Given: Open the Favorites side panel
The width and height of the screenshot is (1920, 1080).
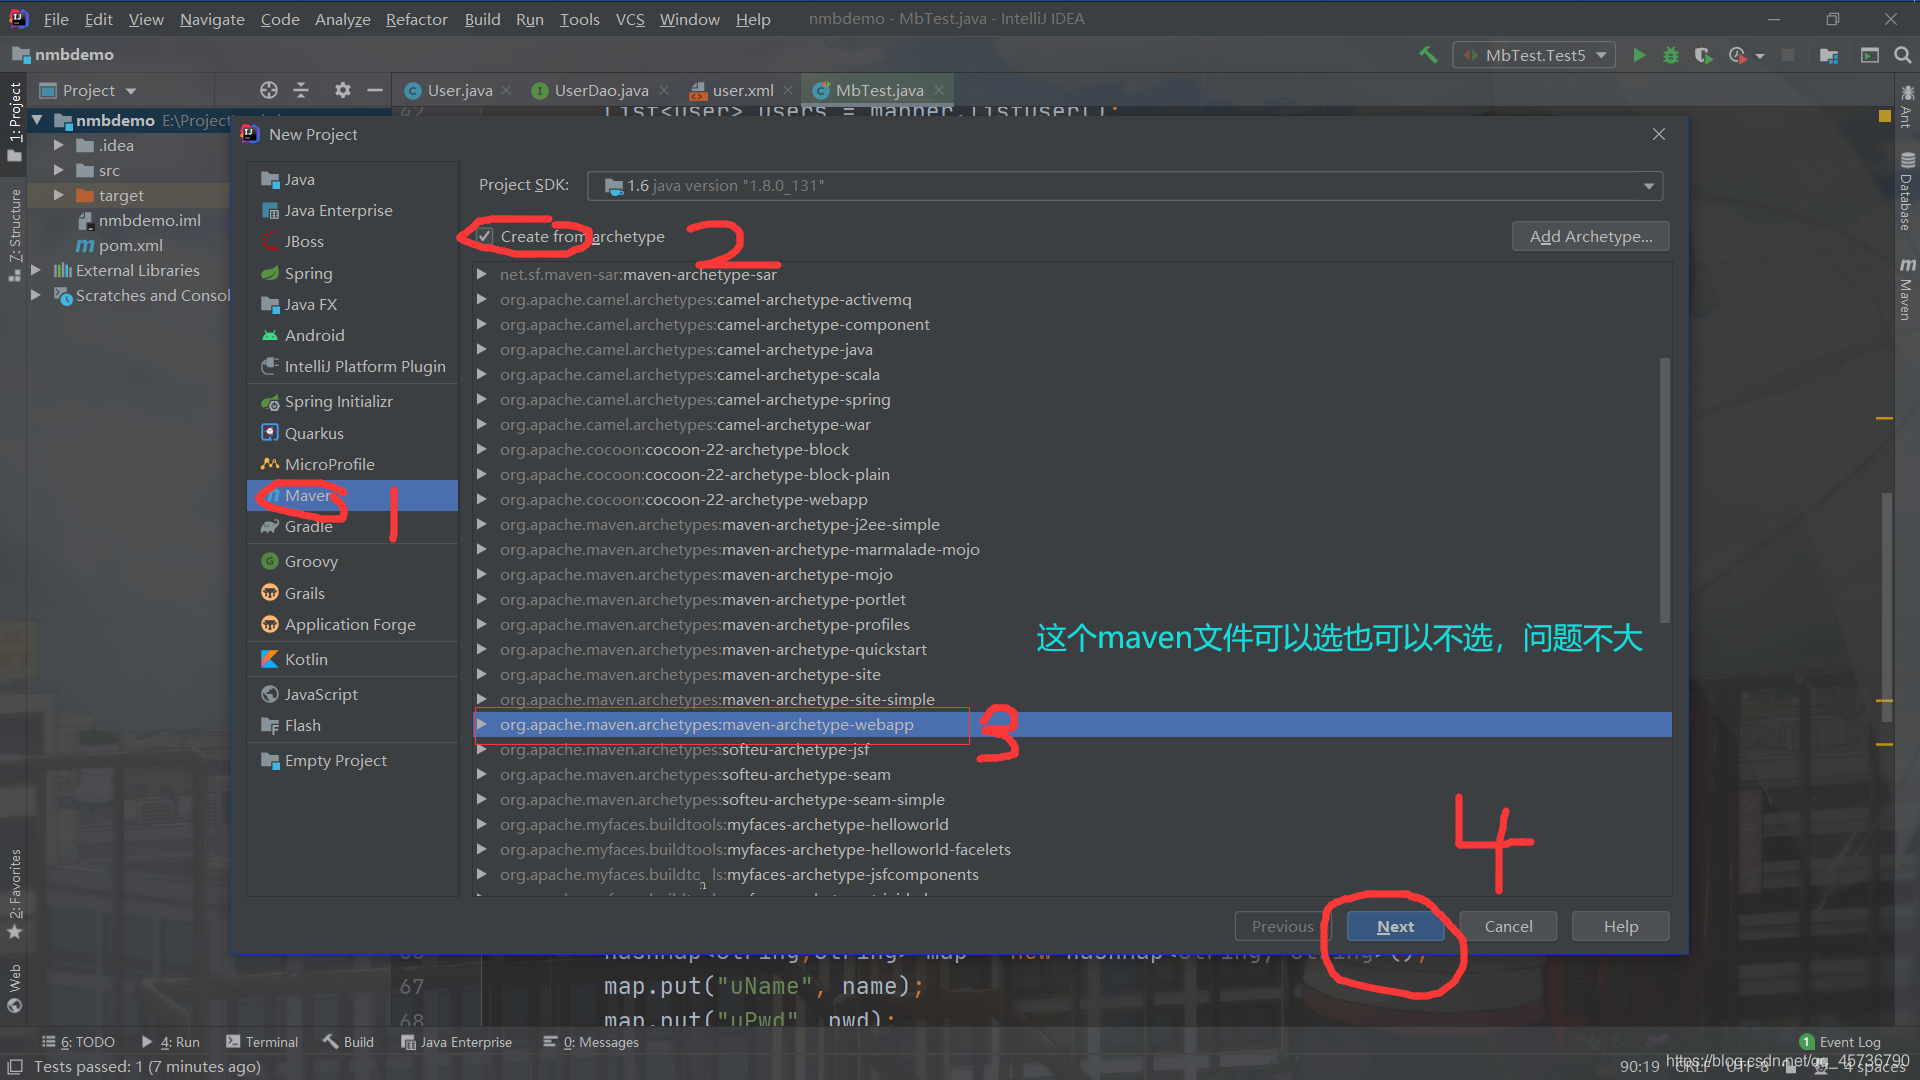Looking at the screenshot, I should point(15,894).
